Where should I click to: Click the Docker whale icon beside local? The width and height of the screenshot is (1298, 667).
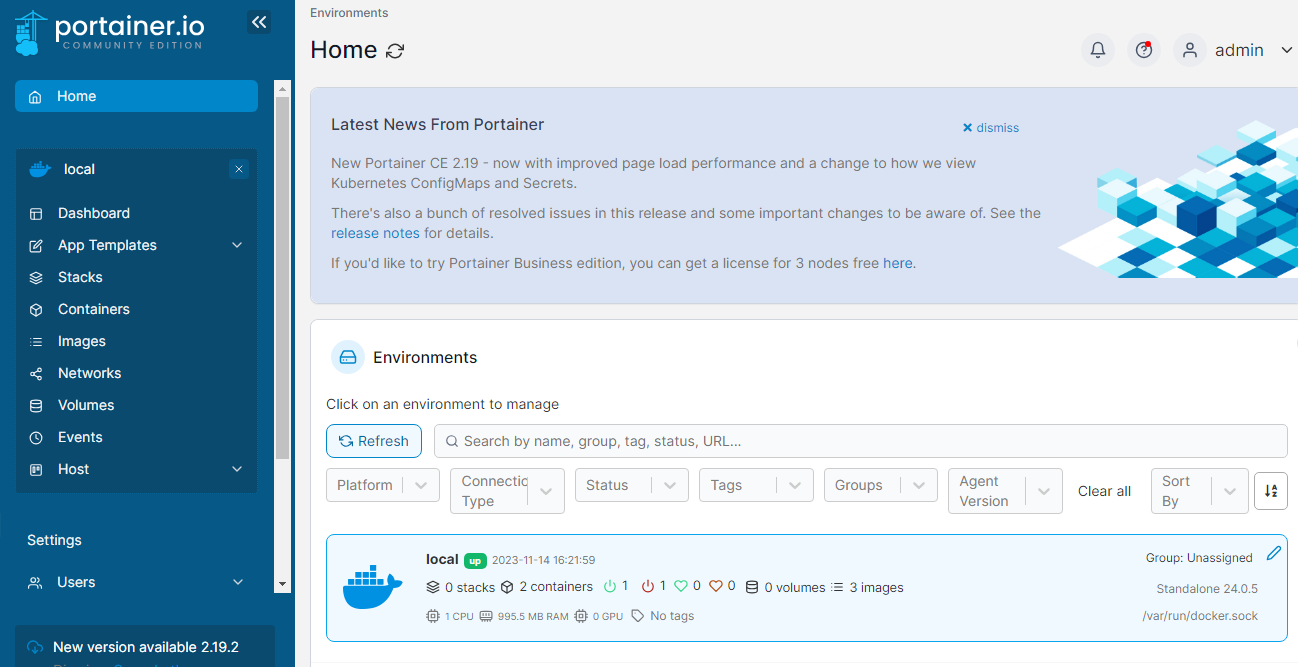click(40, 169)
